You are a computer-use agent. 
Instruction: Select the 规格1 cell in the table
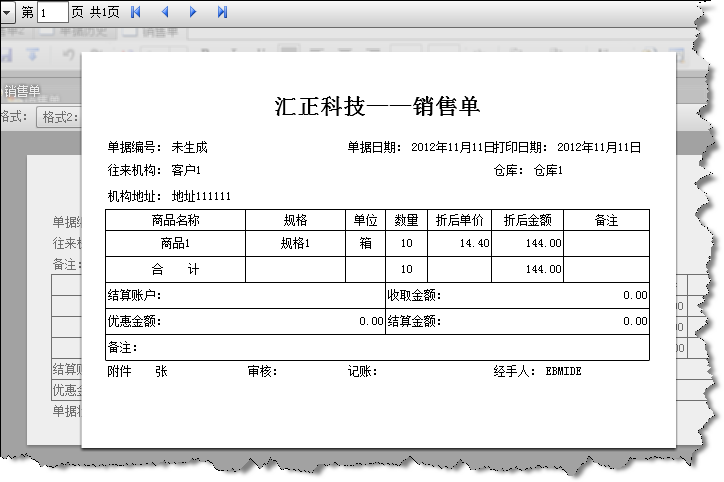pyautogui.click(x=295, y=243)
